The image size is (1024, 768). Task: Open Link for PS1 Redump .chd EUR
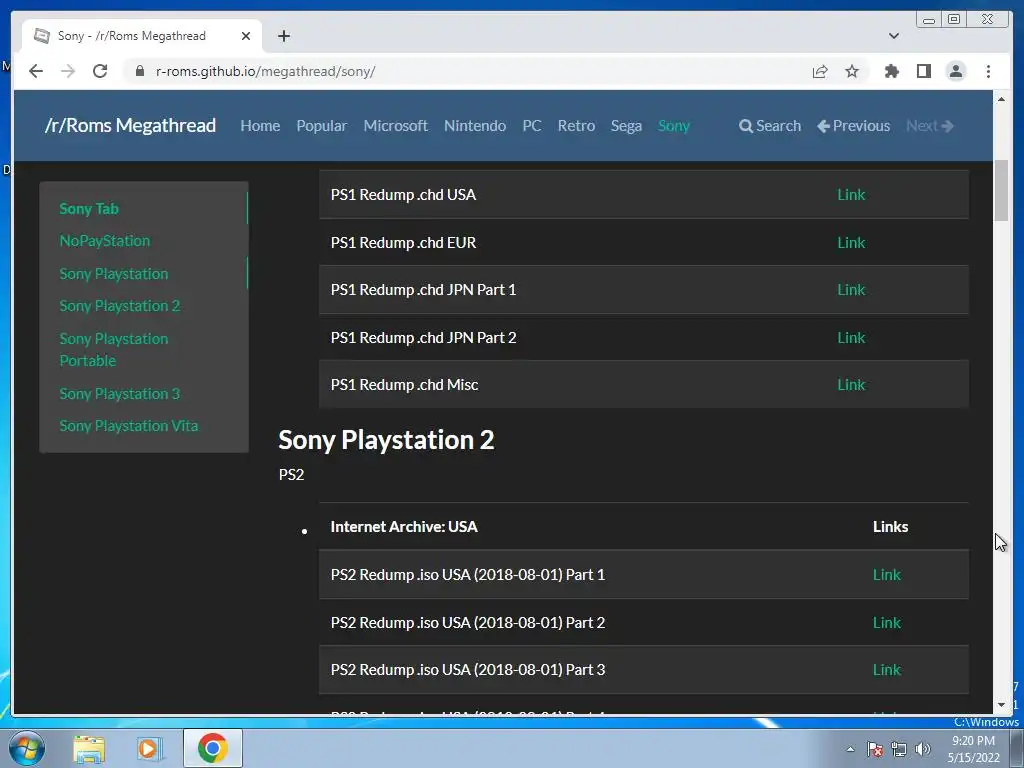(x=851, y=242)
